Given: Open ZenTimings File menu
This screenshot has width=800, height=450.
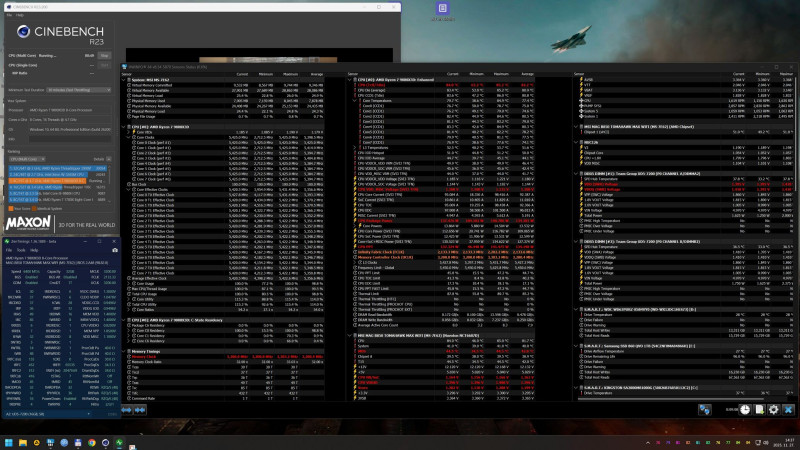Looking at the screenshot, I should pos(9,250).
